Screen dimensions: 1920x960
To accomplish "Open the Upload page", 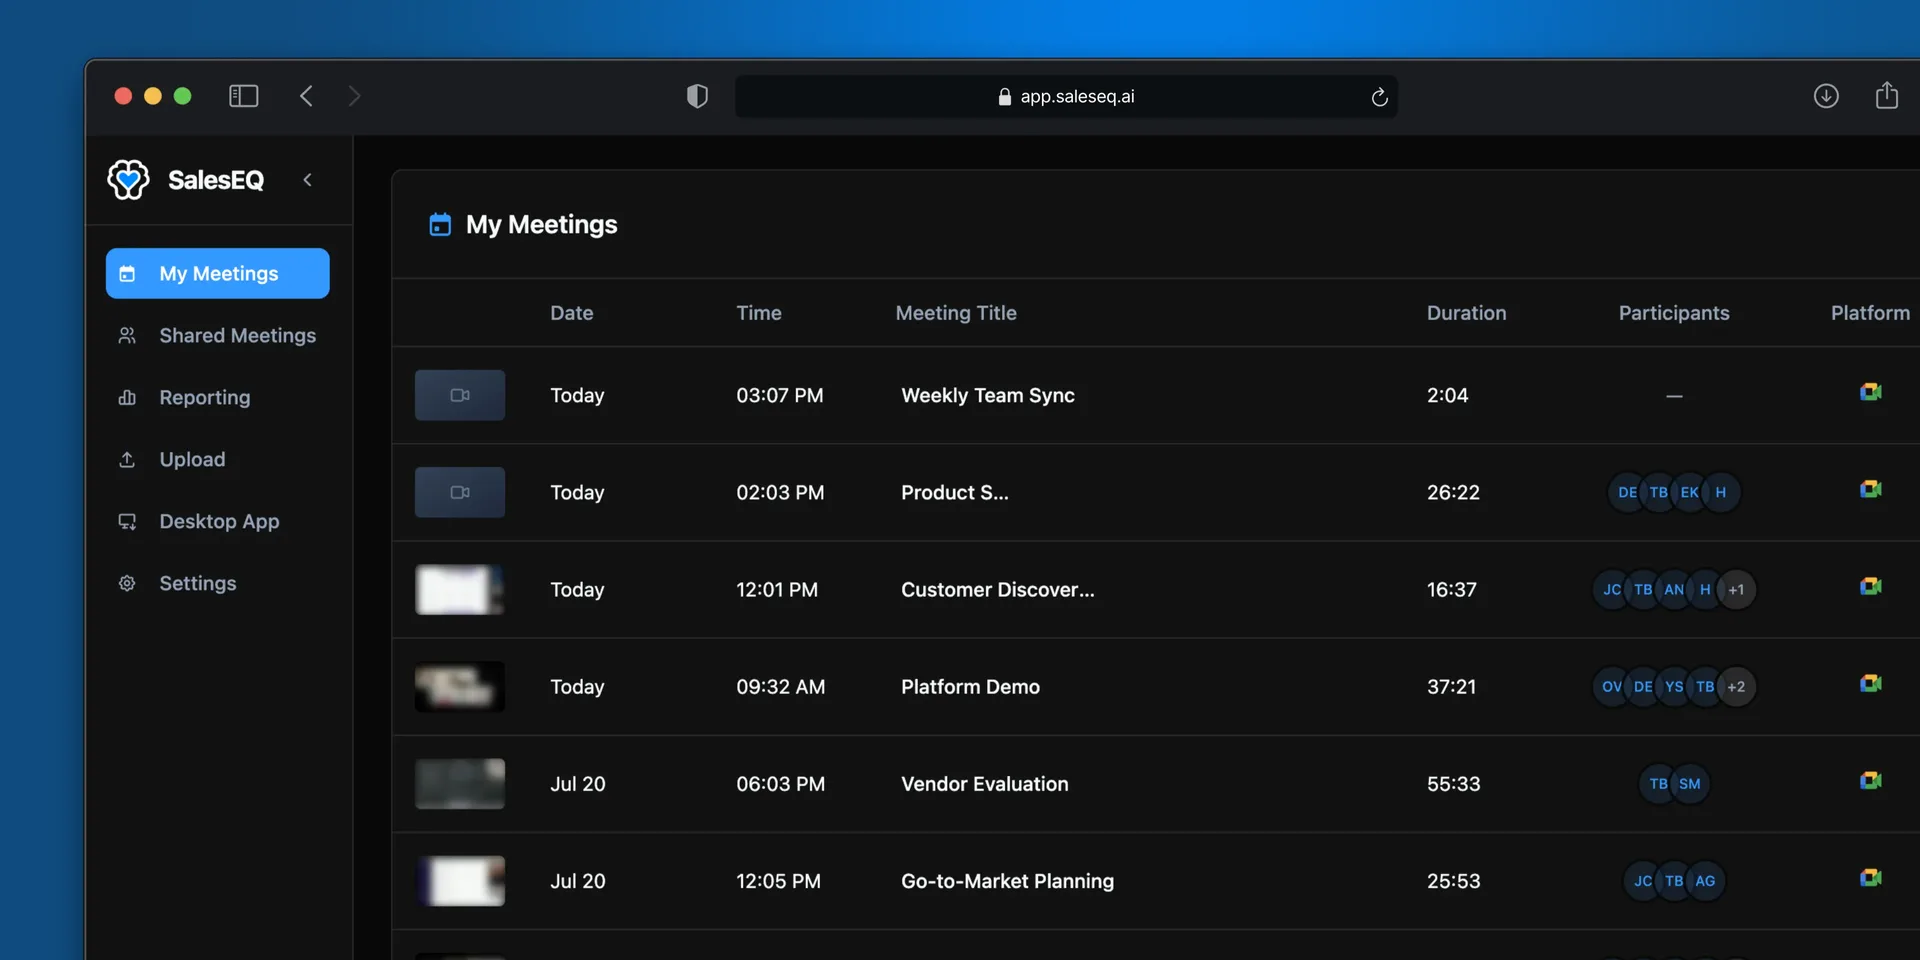I will [218, 459].
